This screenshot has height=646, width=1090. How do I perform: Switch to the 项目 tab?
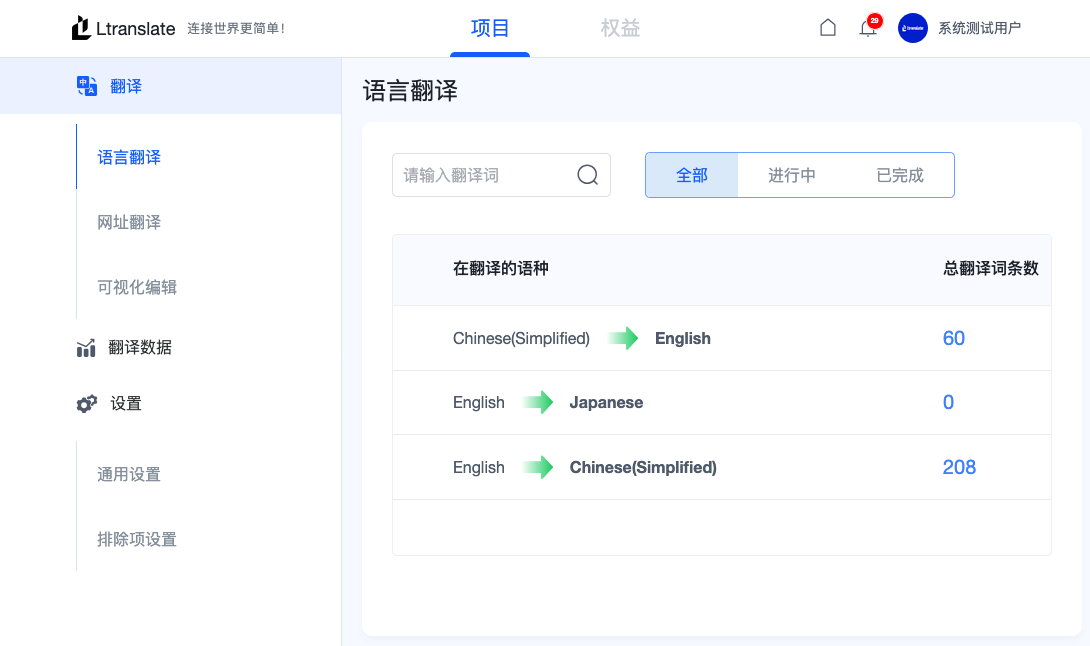point(489,28)
